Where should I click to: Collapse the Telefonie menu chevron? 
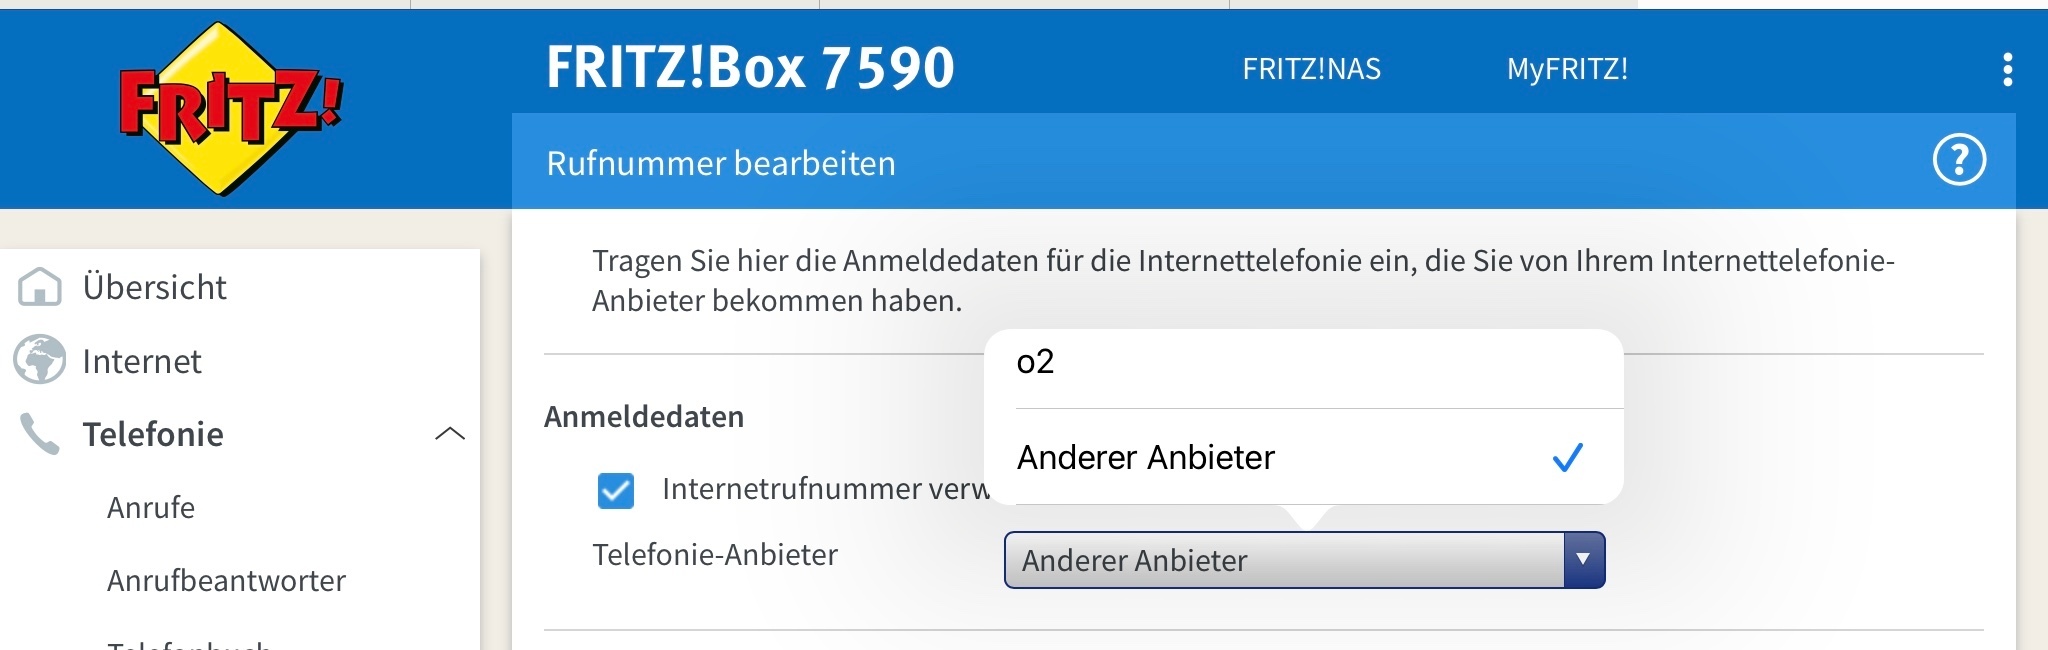pyautogui.click(x=450, y=434)
